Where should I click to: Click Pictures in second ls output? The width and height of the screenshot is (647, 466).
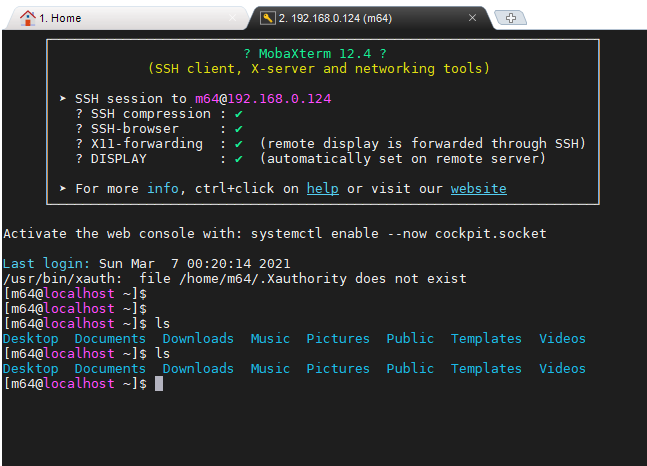tap(338, 369)
